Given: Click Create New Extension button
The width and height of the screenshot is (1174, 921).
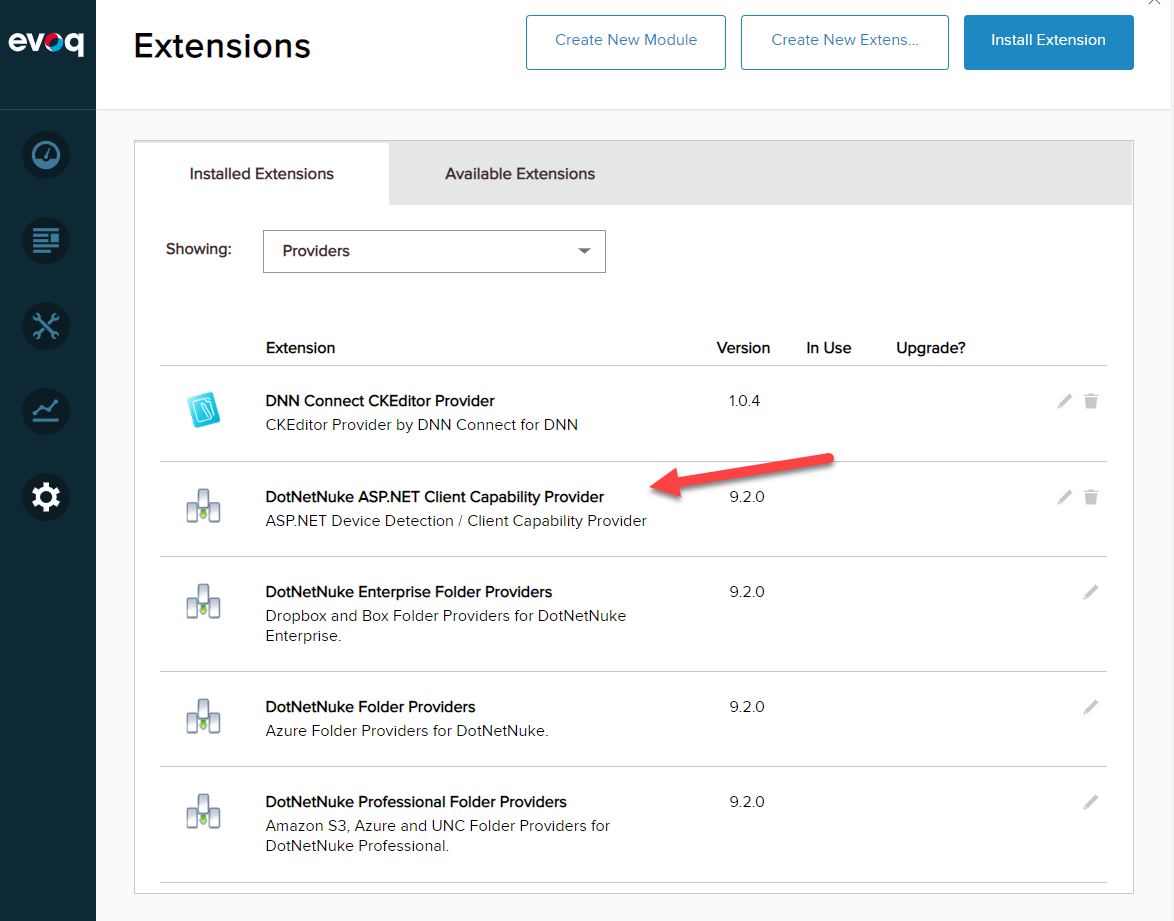Looking at the screenshot, I should point(845,43).
